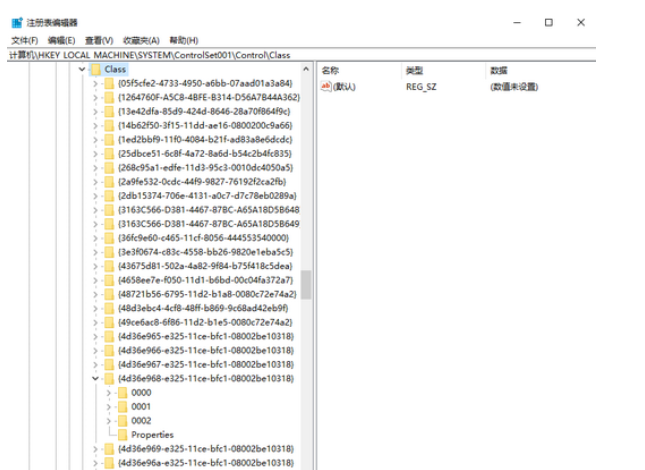Viewport: 645px width, 470px height.
Task: Minimize the Registry Editor window
Action: click(x=517, y=22)
